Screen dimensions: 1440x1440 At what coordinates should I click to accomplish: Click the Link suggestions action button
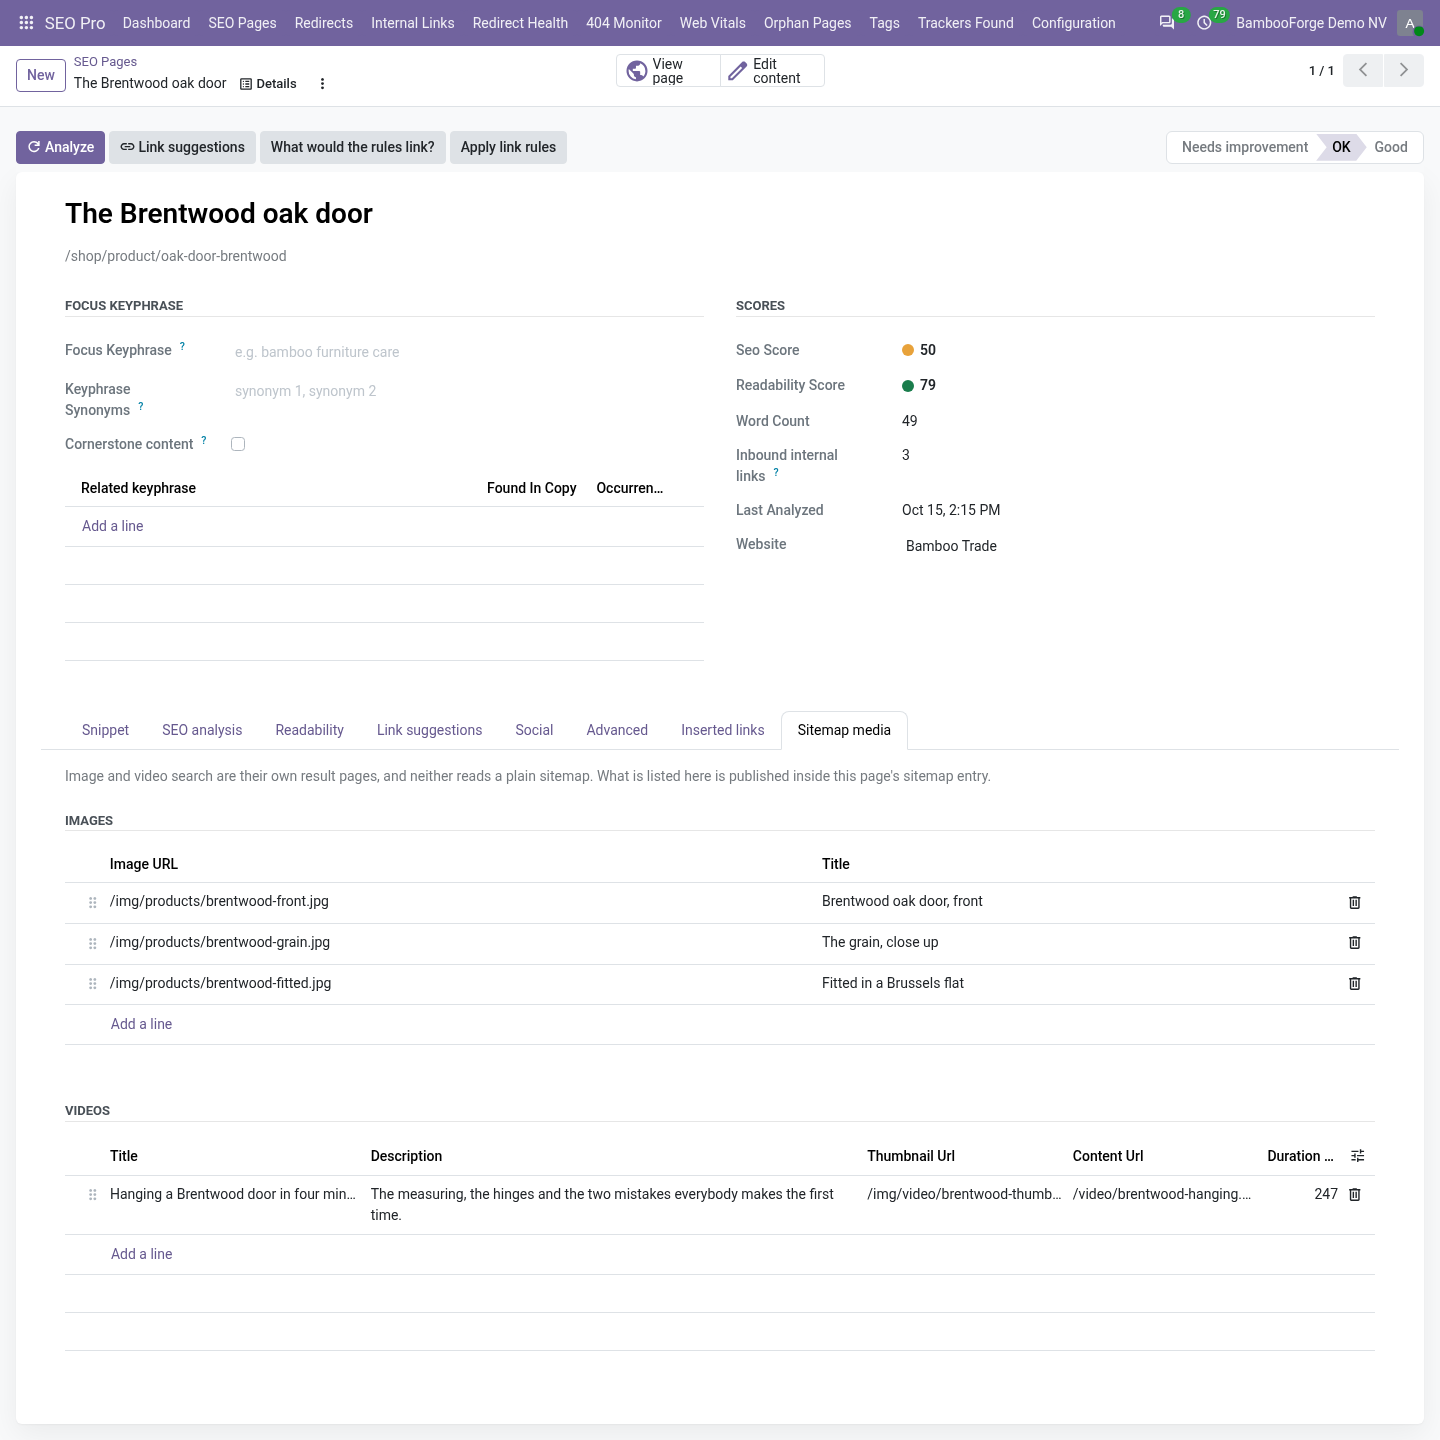click(x=182, y=147)
